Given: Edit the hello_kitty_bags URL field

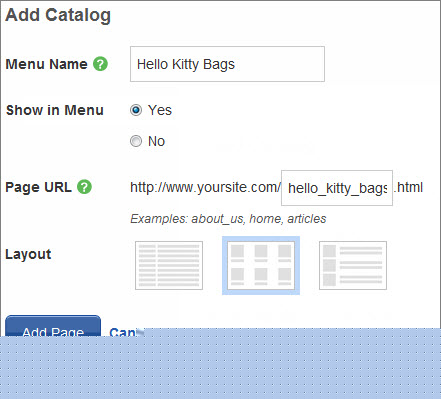Looking at the screenshot, I should point(337,188).
